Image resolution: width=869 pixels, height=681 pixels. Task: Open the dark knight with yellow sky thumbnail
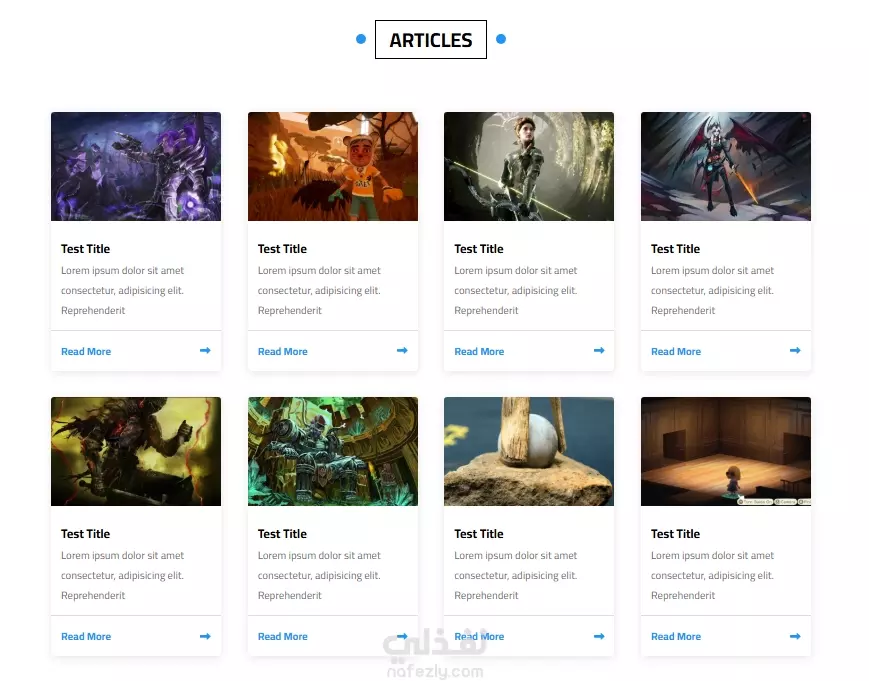pos(136,451)
